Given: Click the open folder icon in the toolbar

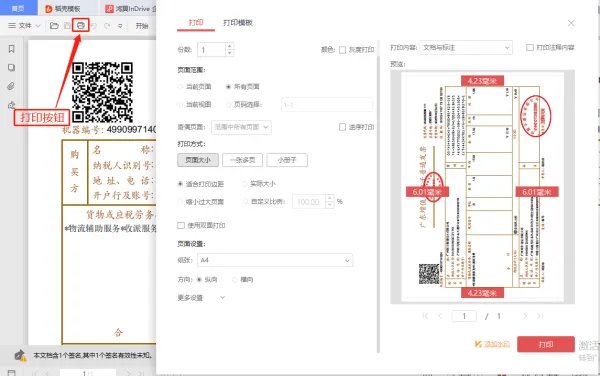Looking at the screenshot, I should [54, 26].
